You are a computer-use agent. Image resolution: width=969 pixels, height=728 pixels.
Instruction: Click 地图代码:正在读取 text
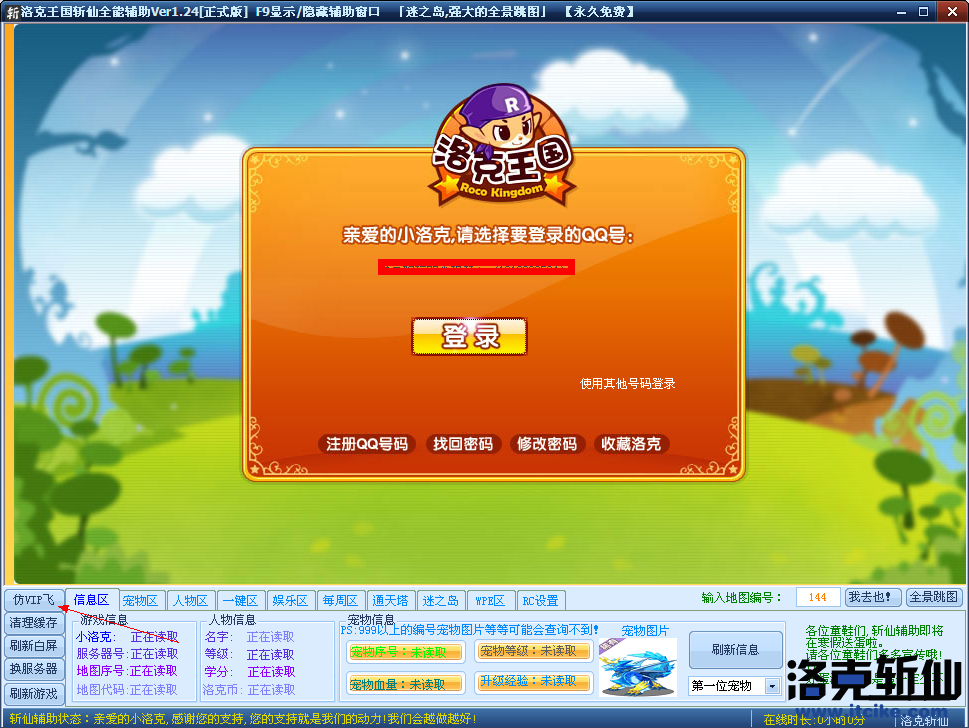pos(127,690)
